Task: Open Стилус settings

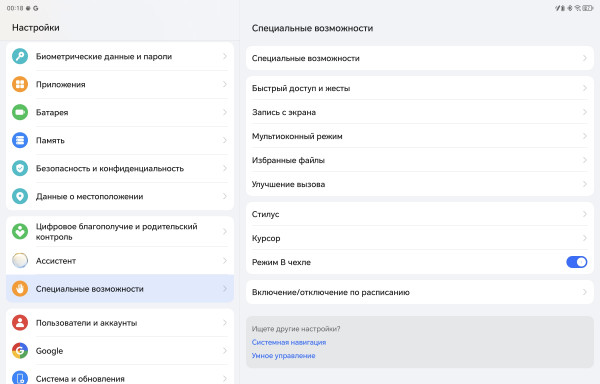Action: pyautogui.click(x=420, y=214)
